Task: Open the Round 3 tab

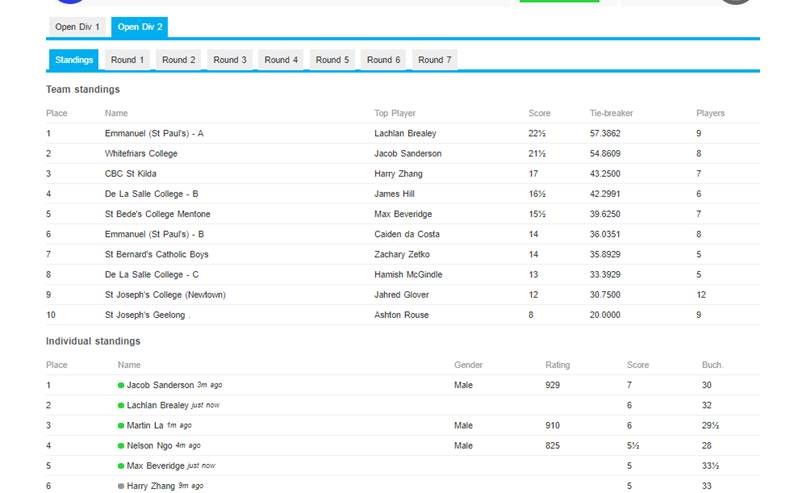Action: (x=230, y=60)
